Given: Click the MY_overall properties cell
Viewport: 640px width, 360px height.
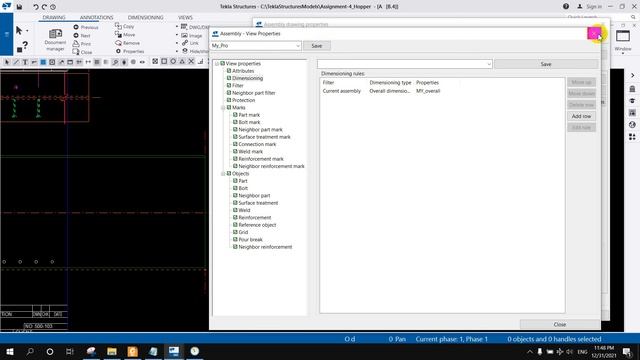Looking at the screenshot, I should click(x=428, y=91).
